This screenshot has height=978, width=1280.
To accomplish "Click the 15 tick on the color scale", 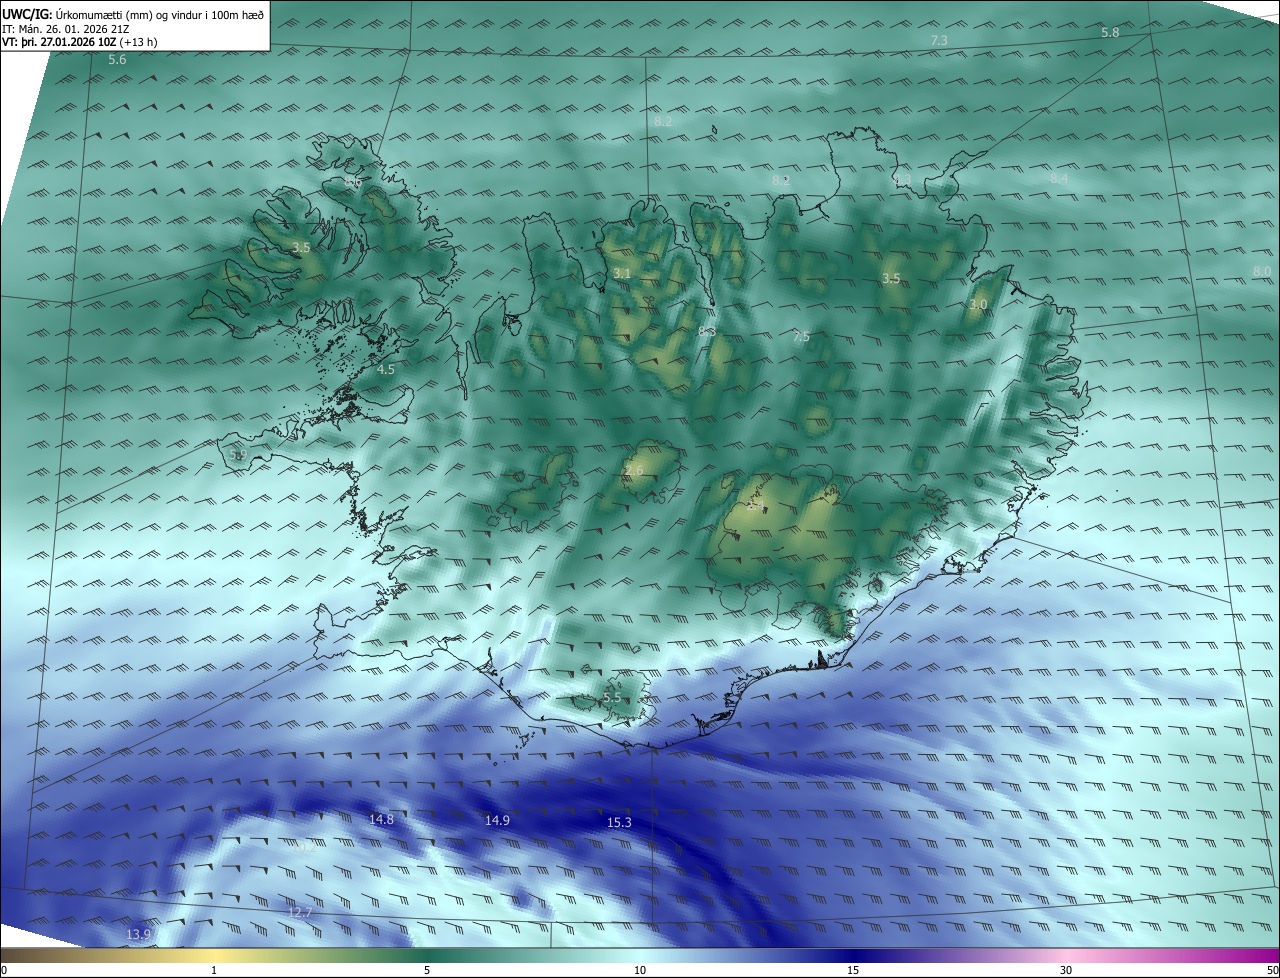I will pos(853,970).
